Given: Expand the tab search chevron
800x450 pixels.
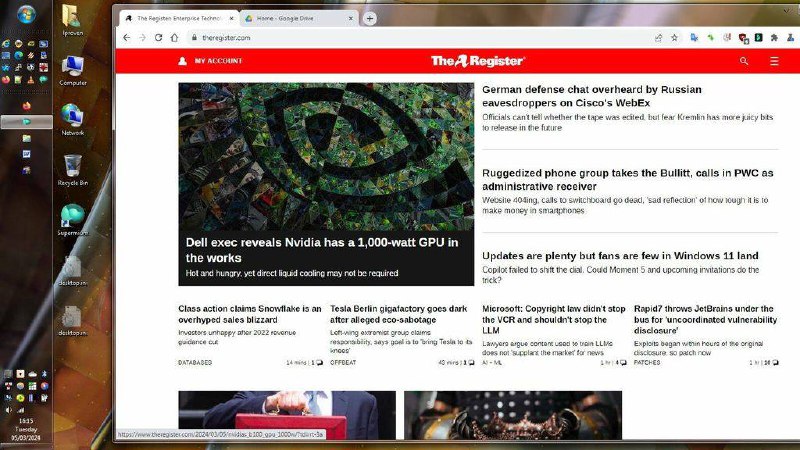Looking at the screenshot, I should pos(787,10).
